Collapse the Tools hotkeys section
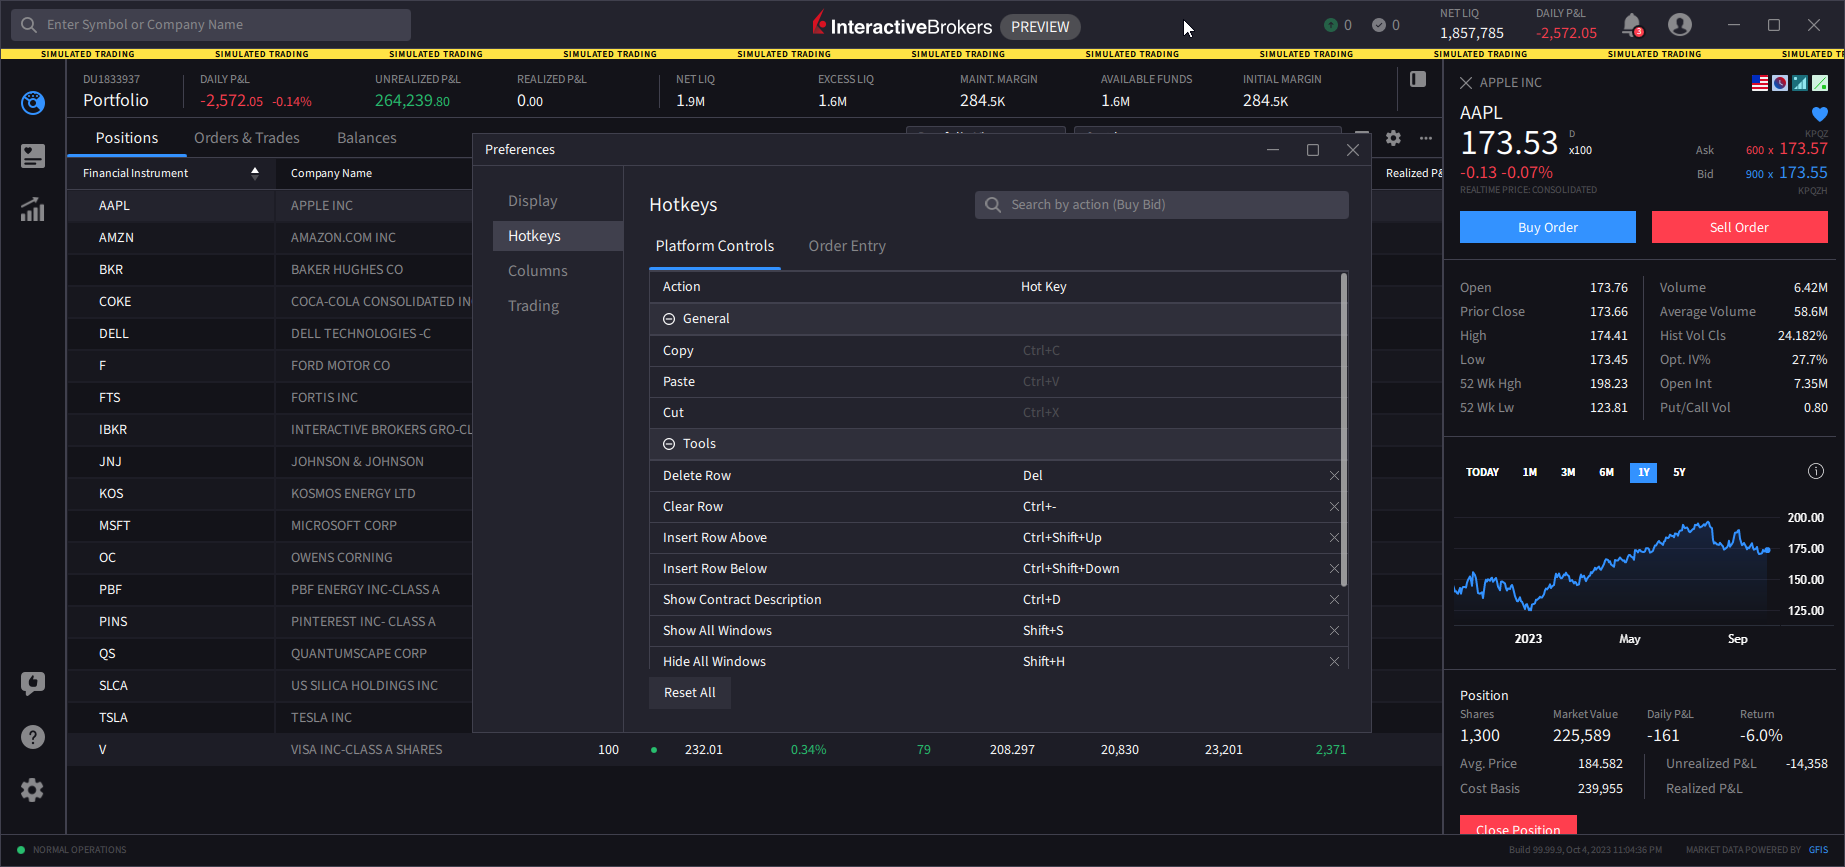The image size is (1845, 867). pos(669,444)
